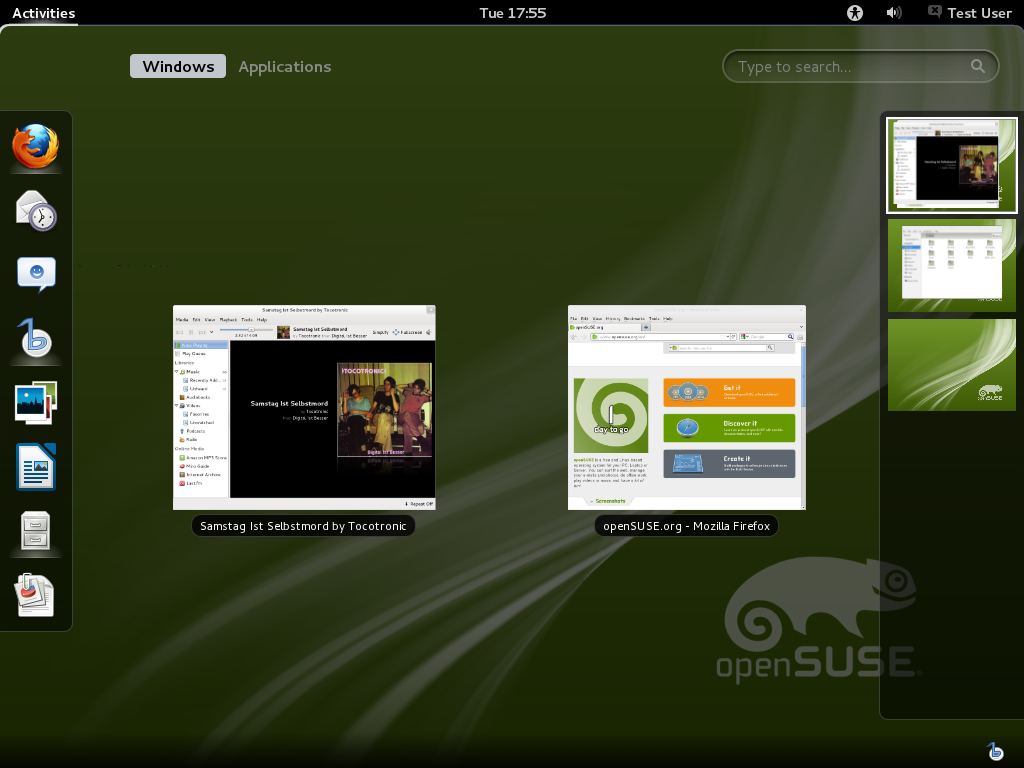The image size is (1024, 768).
Task: Open the stacked documents icon at dash bottom
Action: point(35,594)
